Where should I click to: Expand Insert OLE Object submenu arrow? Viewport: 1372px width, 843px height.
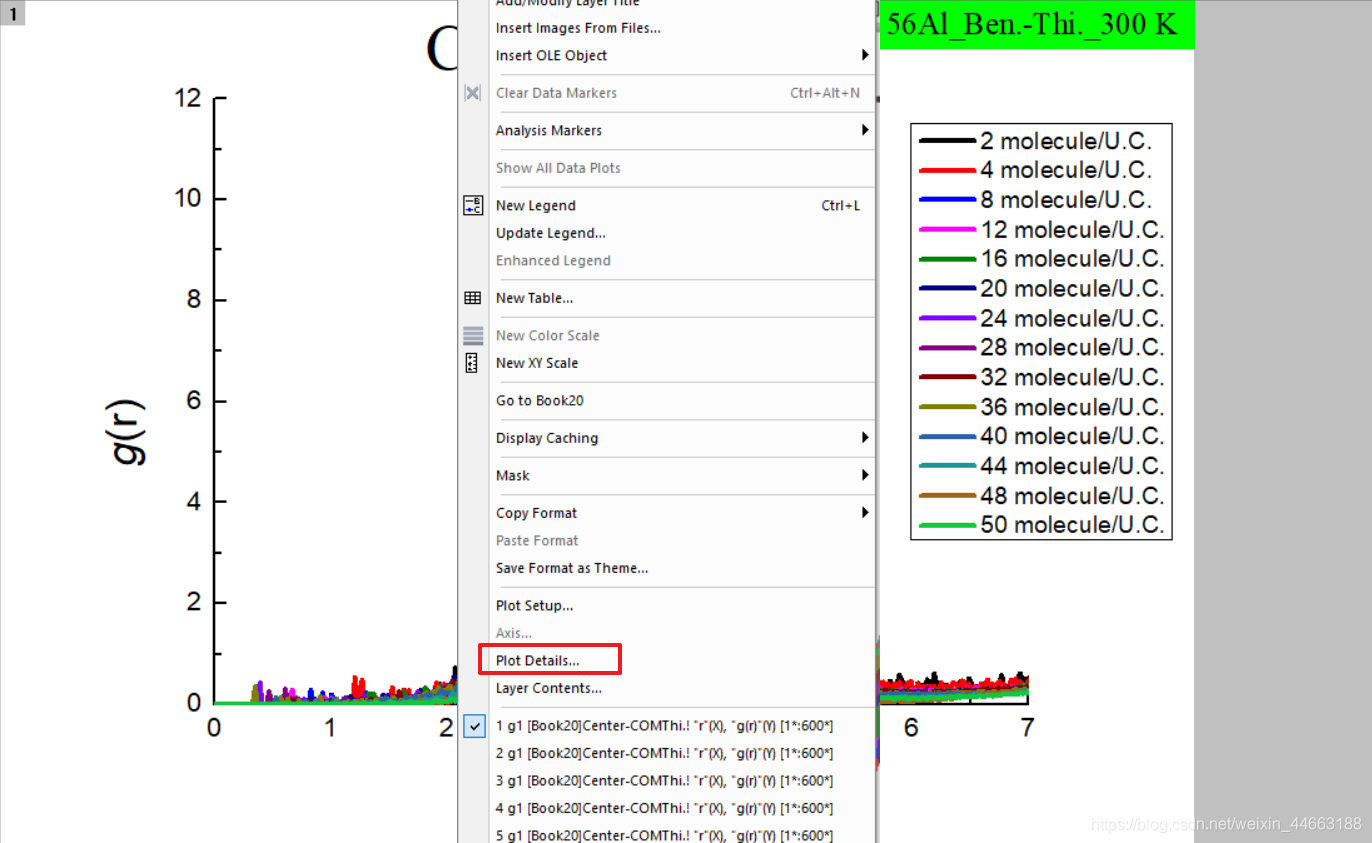click(865, 55)
